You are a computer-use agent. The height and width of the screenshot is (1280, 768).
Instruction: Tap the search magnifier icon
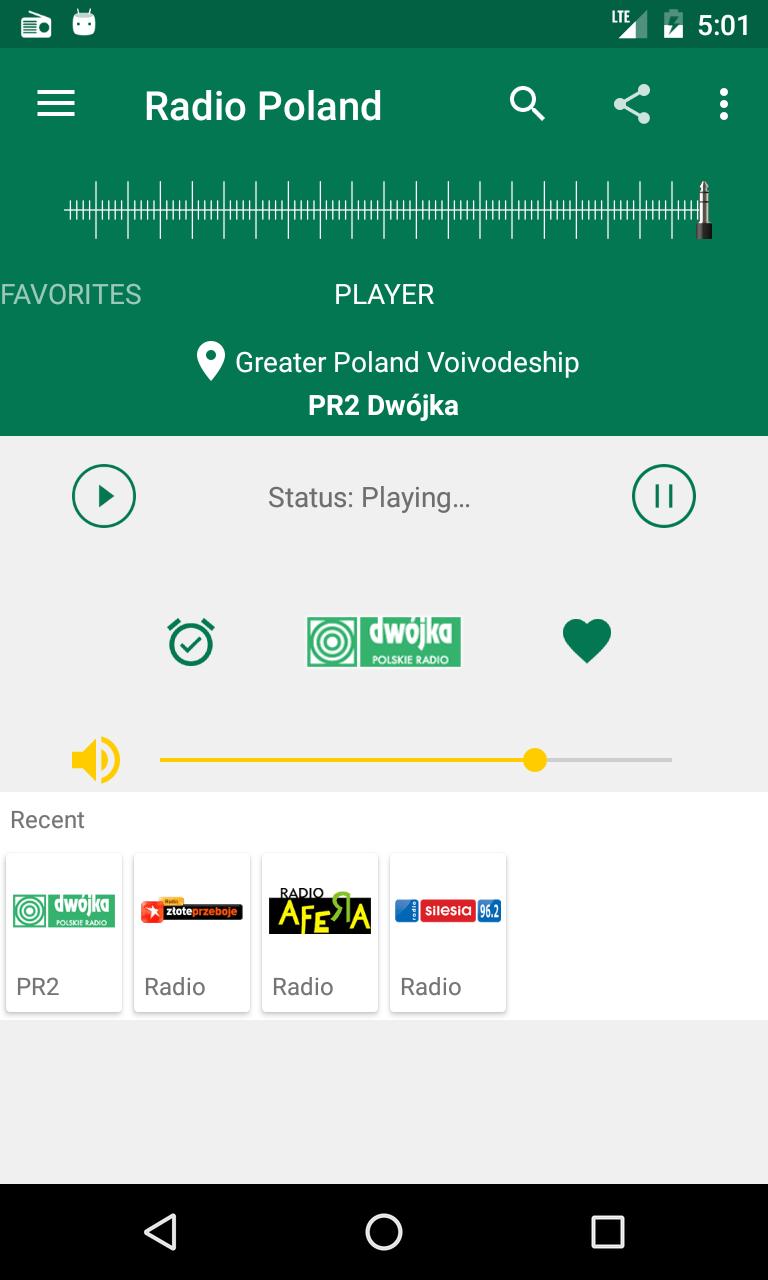coord(527,104)
